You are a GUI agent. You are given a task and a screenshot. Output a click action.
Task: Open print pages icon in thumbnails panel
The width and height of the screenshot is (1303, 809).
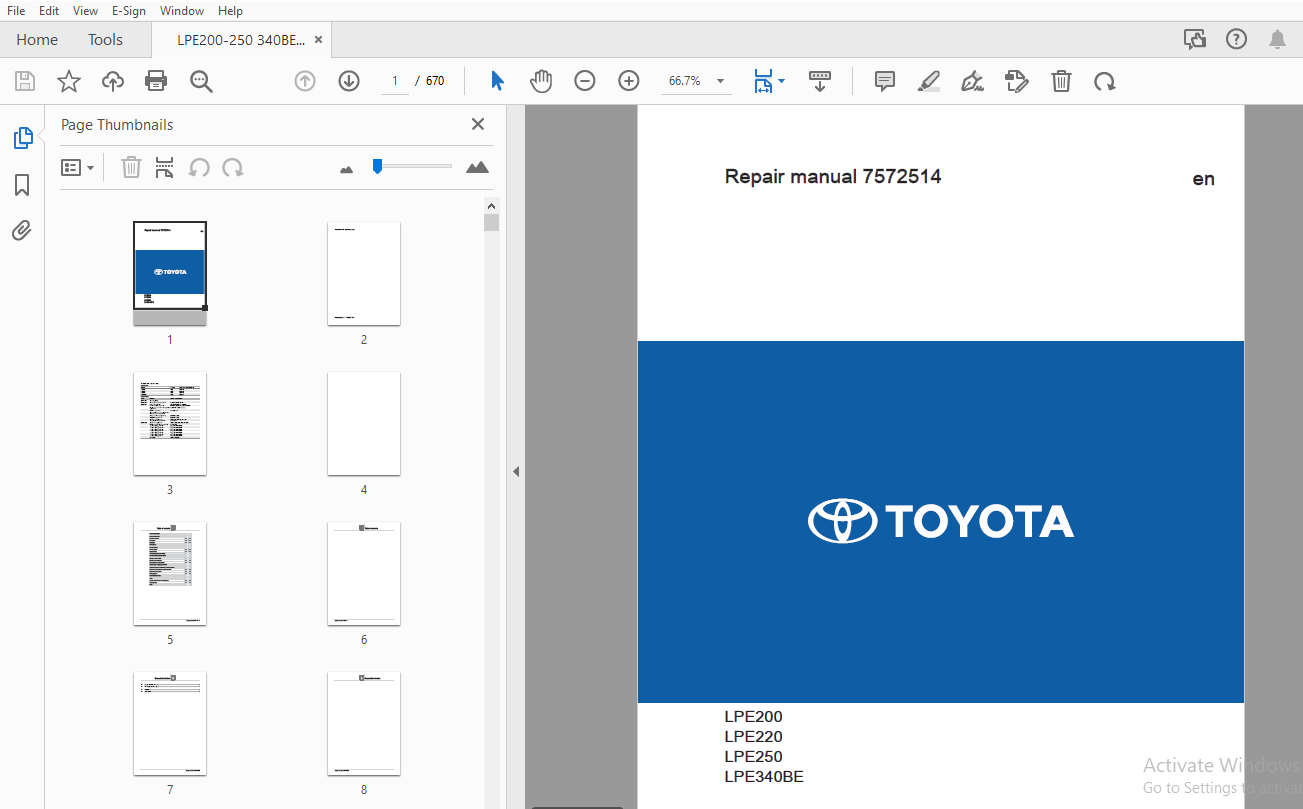click(165, 167)
